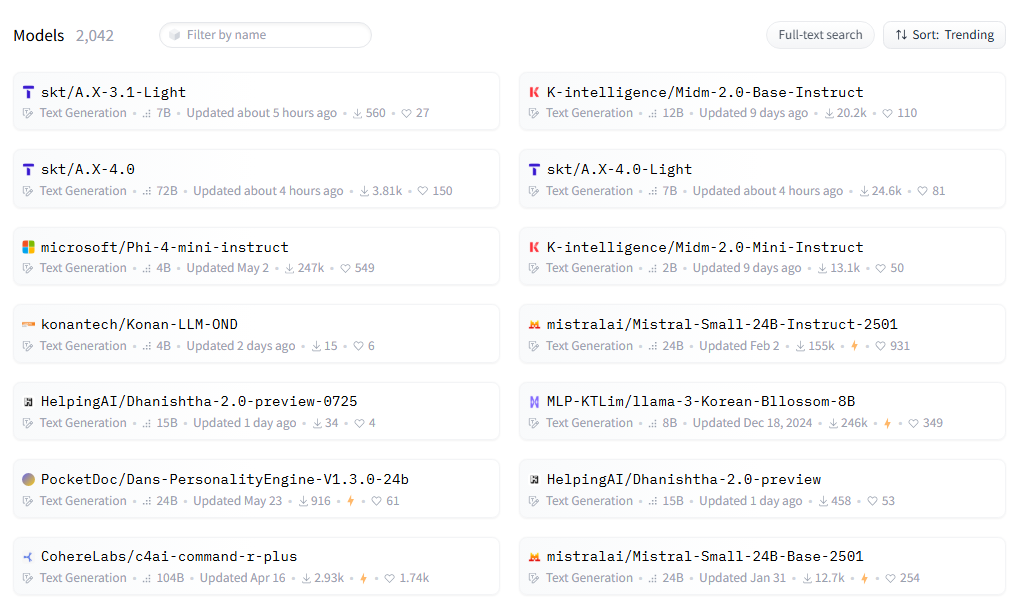Click the download icon on Midm-2.0-Base-Instruct
This screenshot has width=1019, height=603.
(829, 113)
